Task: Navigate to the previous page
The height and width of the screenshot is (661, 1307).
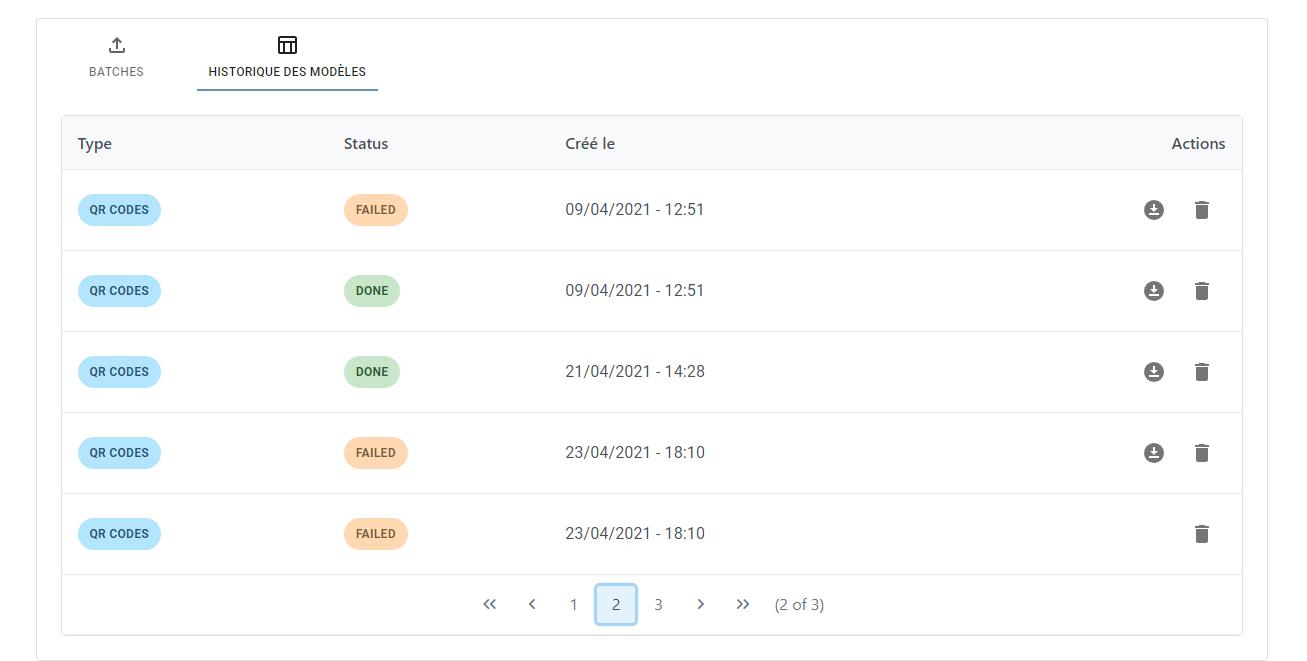Action: click(531, 604)
